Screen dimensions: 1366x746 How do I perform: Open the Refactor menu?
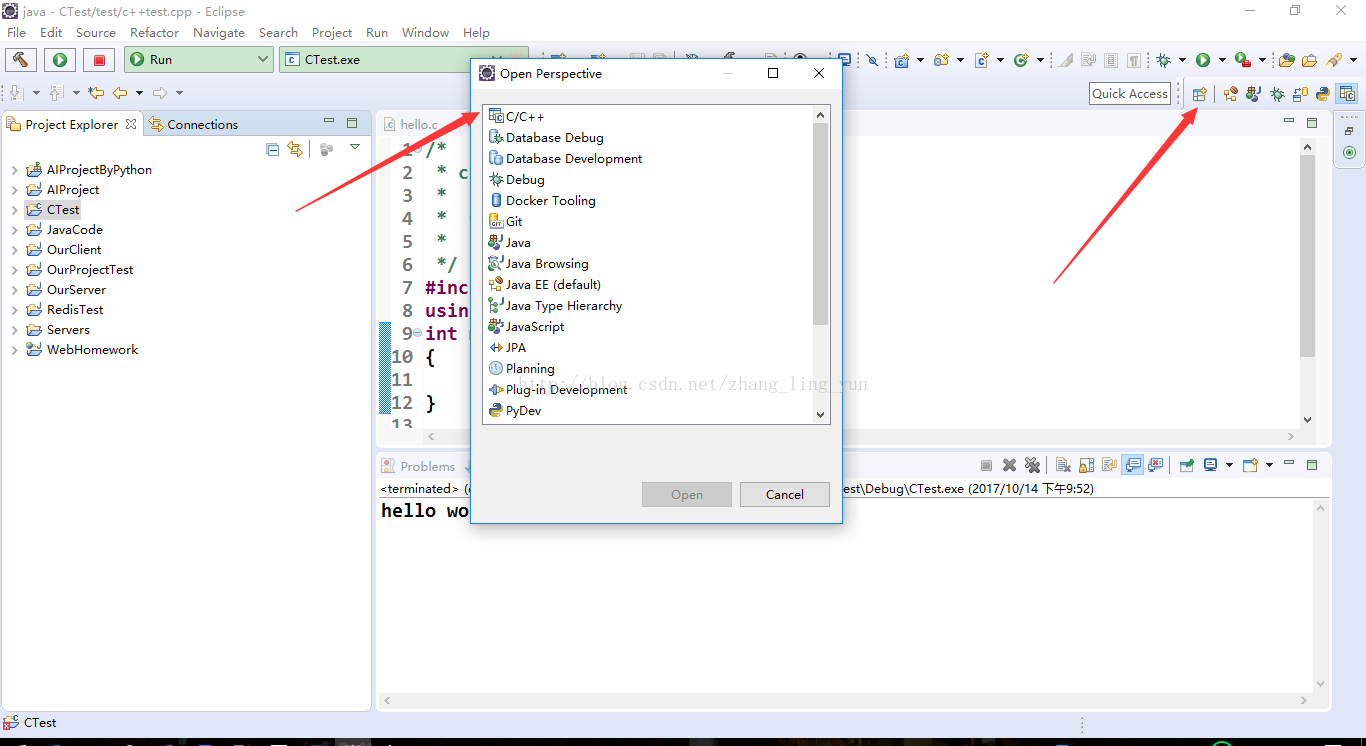tap(154, 33)
